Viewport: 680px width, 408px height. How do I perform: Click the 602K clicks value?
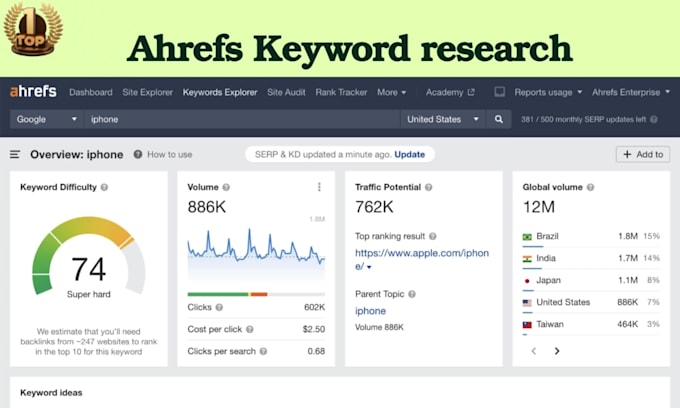(x=314, y=307)
